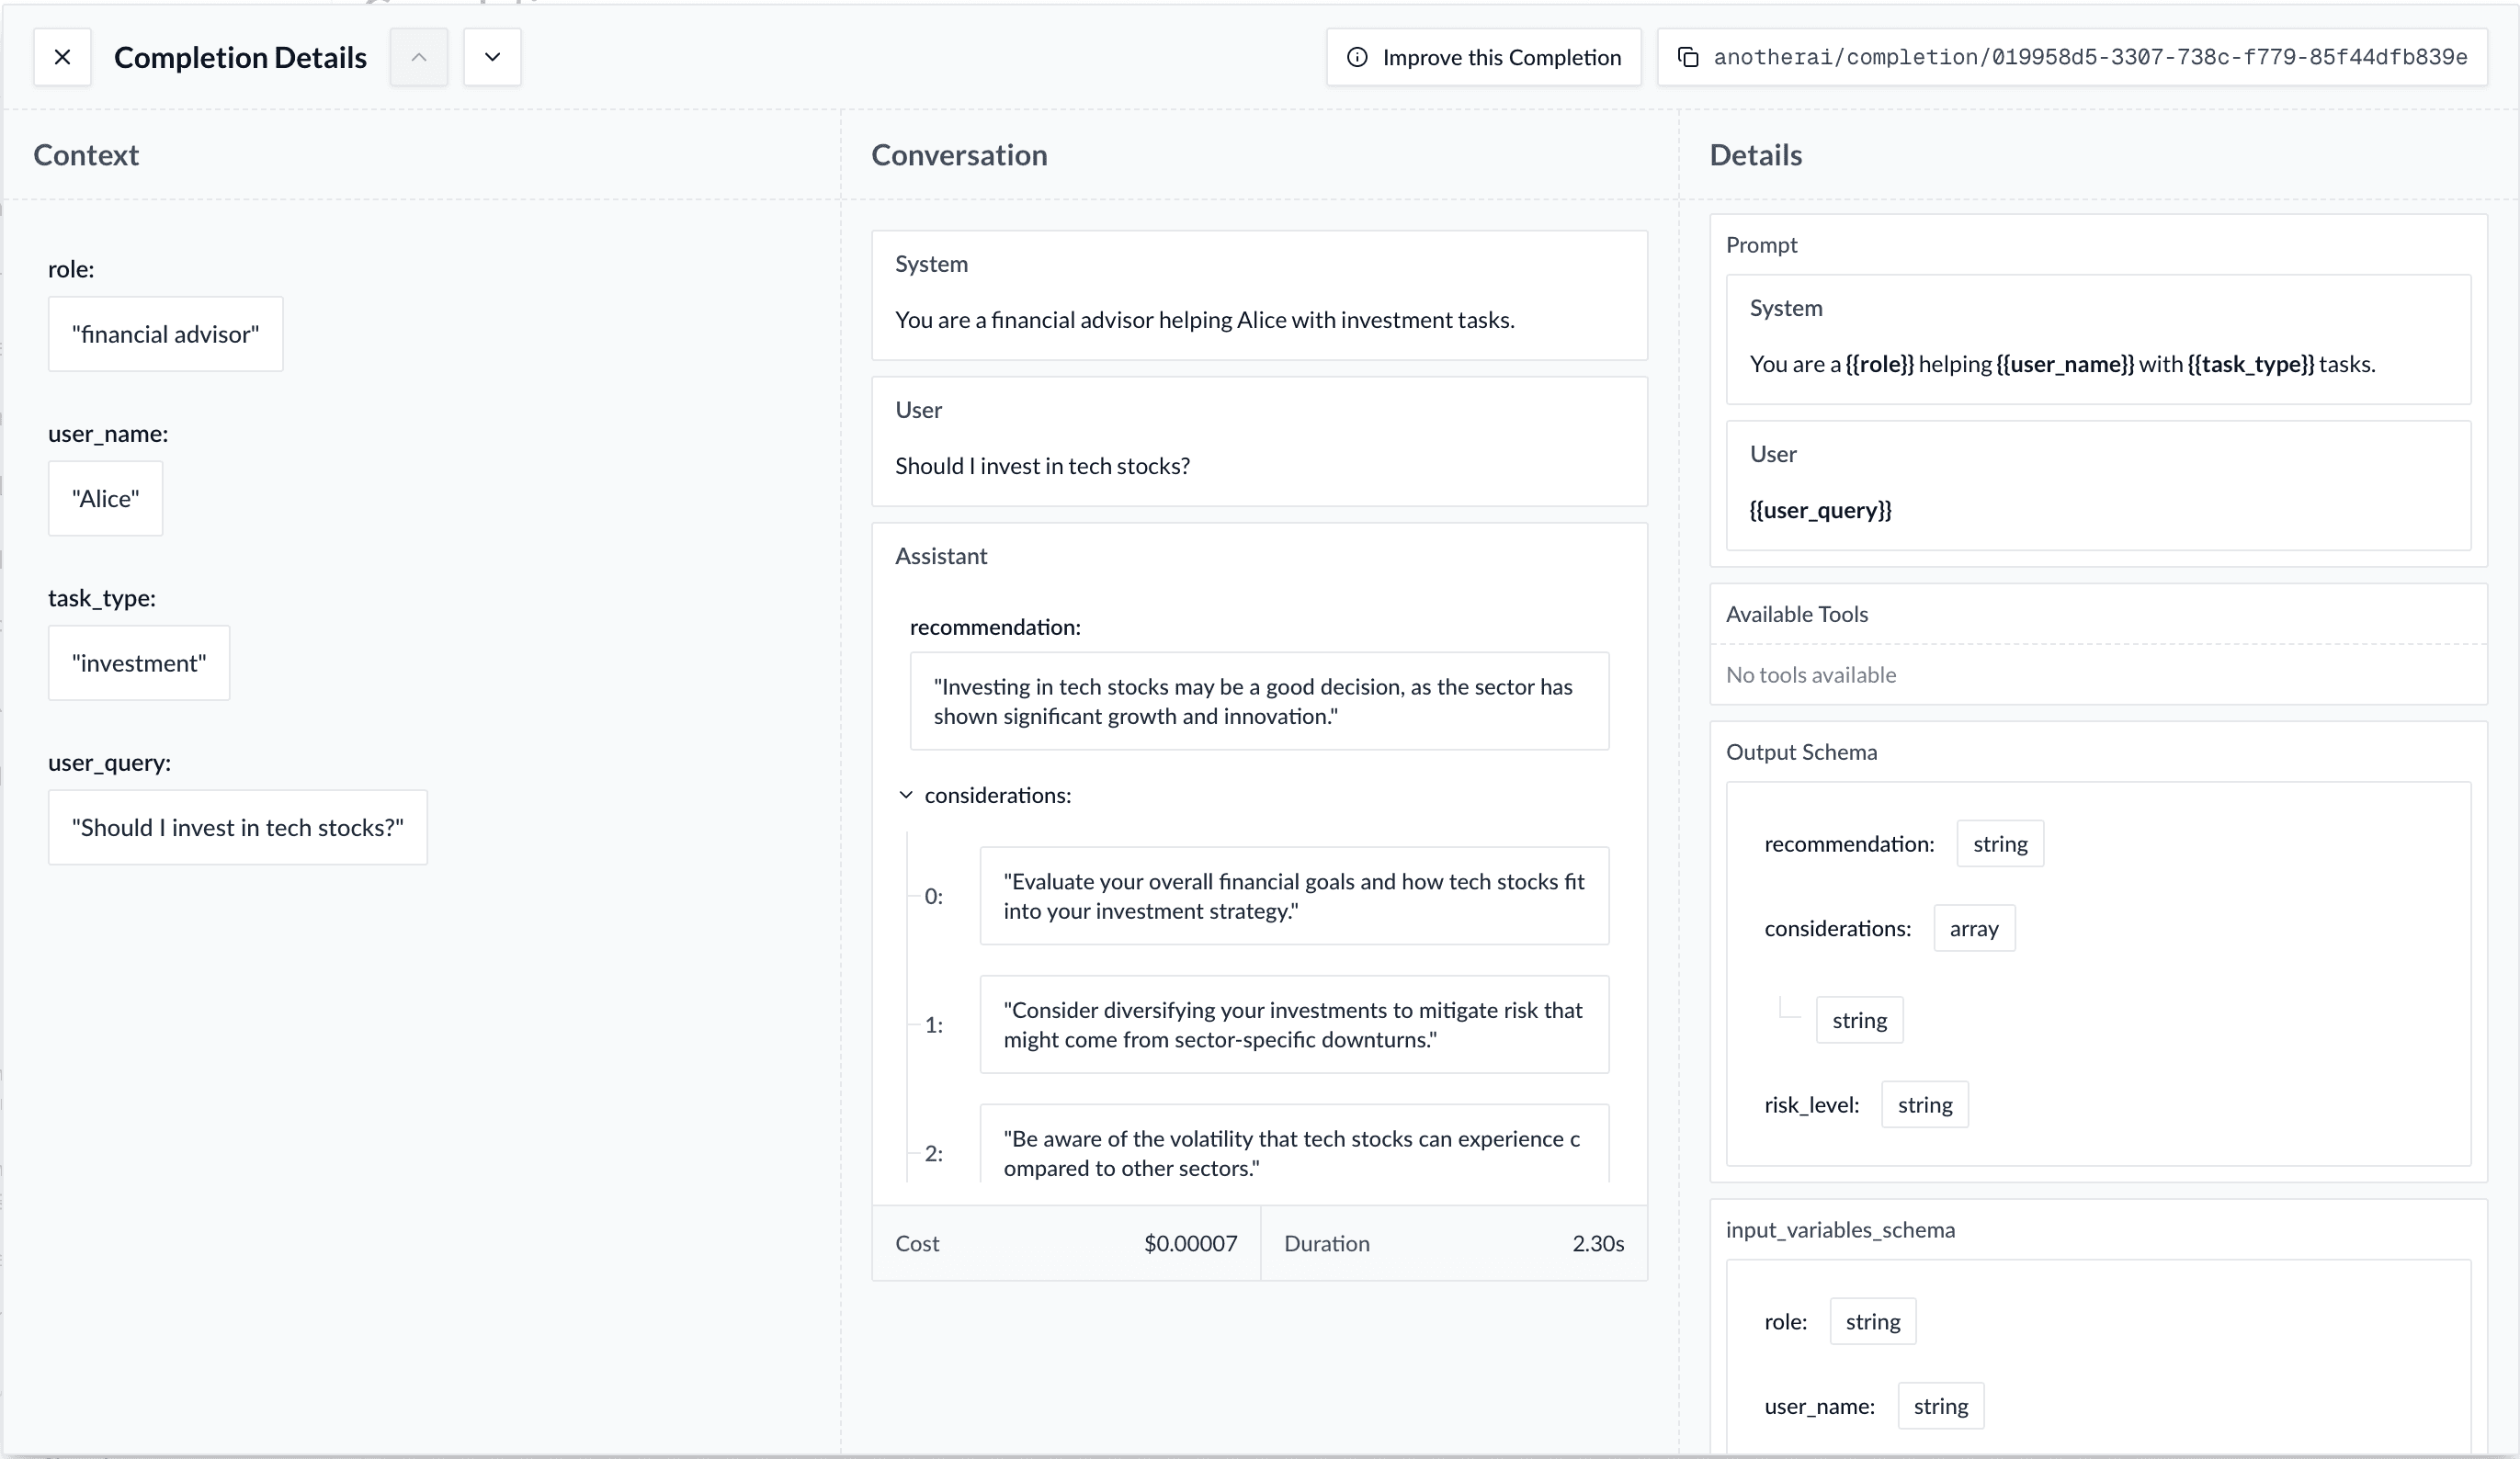Navigate to the previous completion with the up chevron
Screen dimensions: 2520x1459
[x=418, y=57]
